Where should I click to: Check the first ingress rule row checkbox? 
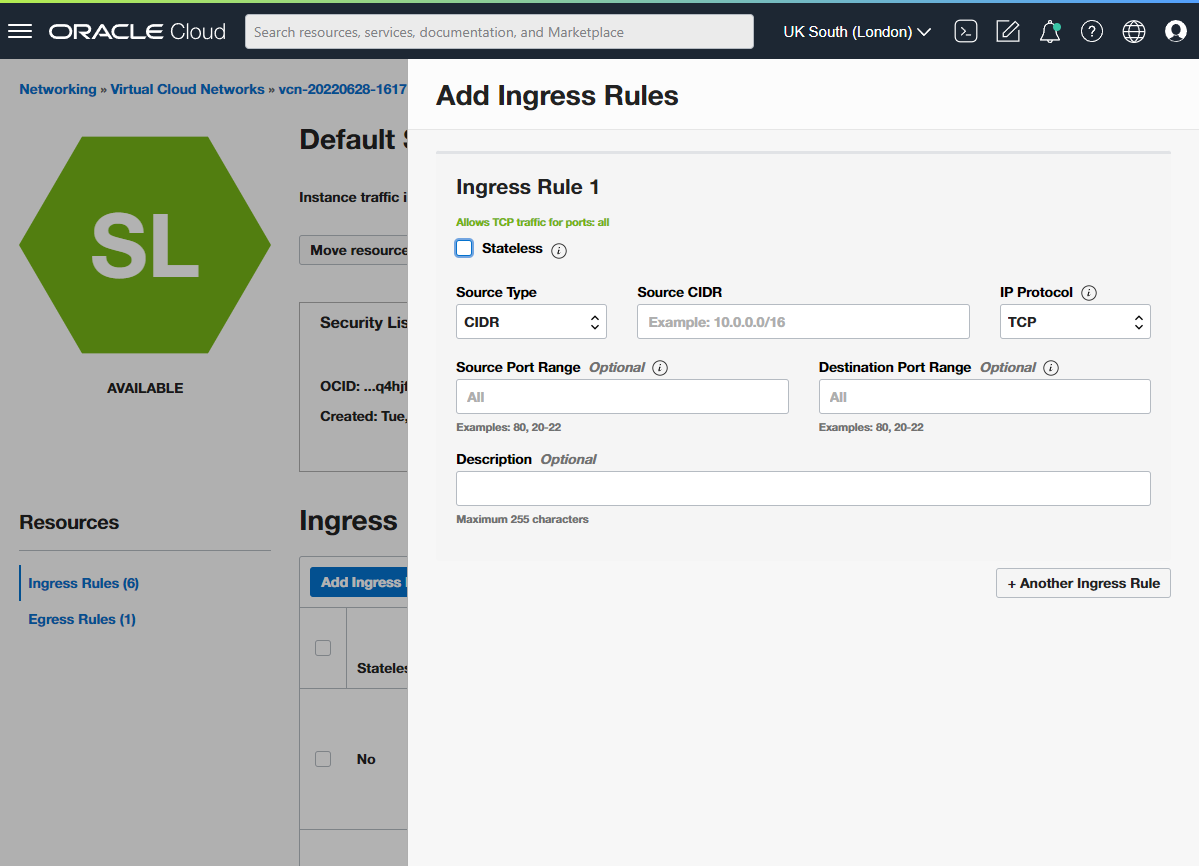click(323, 759)
